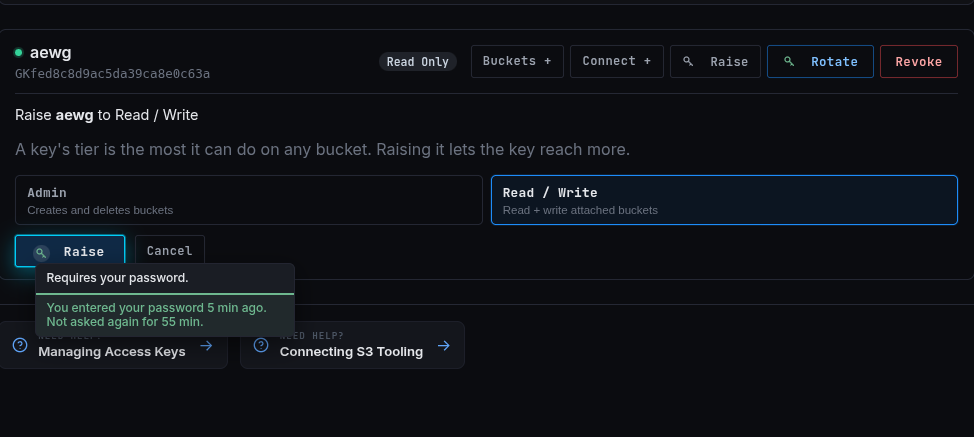The width and height of the screenshot is (974, 437).
Task: Click the green status dot next to aewg
Action: point(19,53)
